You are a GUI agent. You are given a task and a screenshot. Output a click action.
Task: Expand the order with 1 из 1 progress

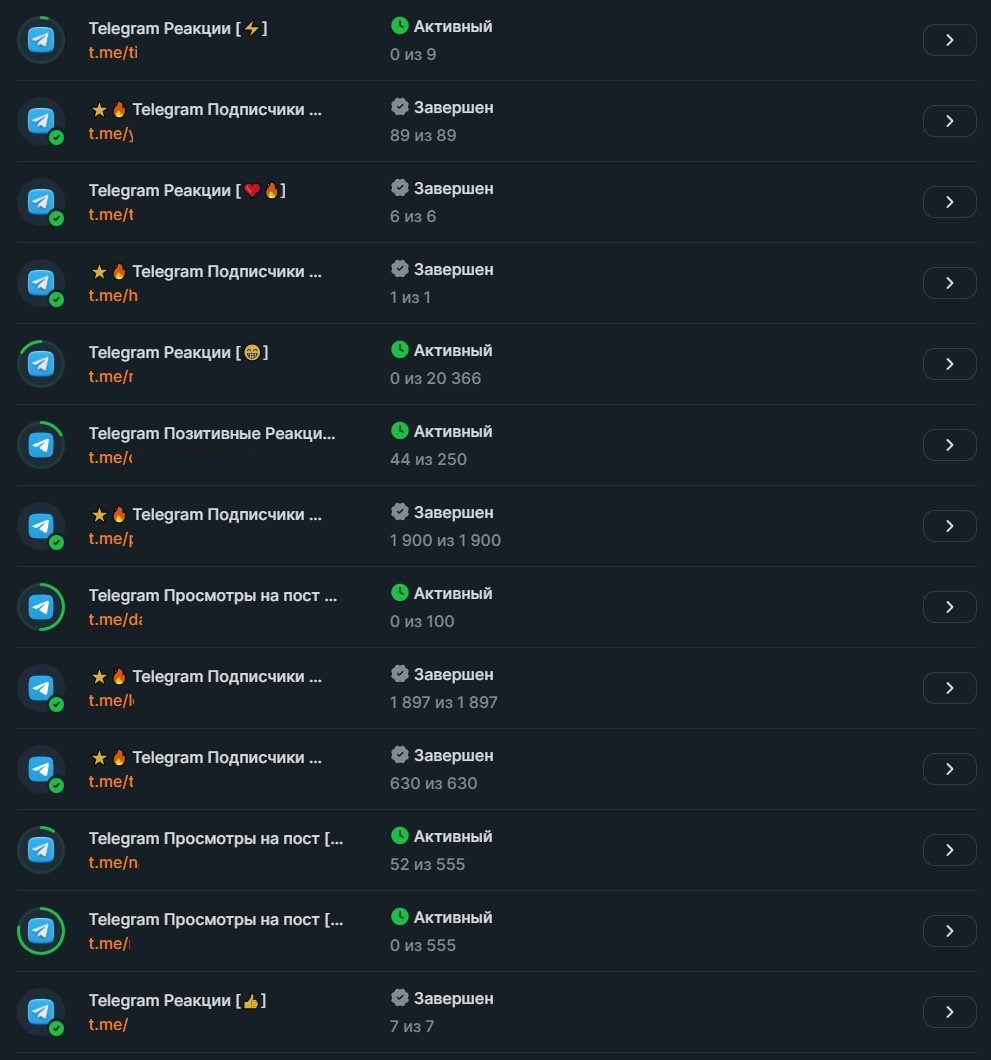coord(949,283)
